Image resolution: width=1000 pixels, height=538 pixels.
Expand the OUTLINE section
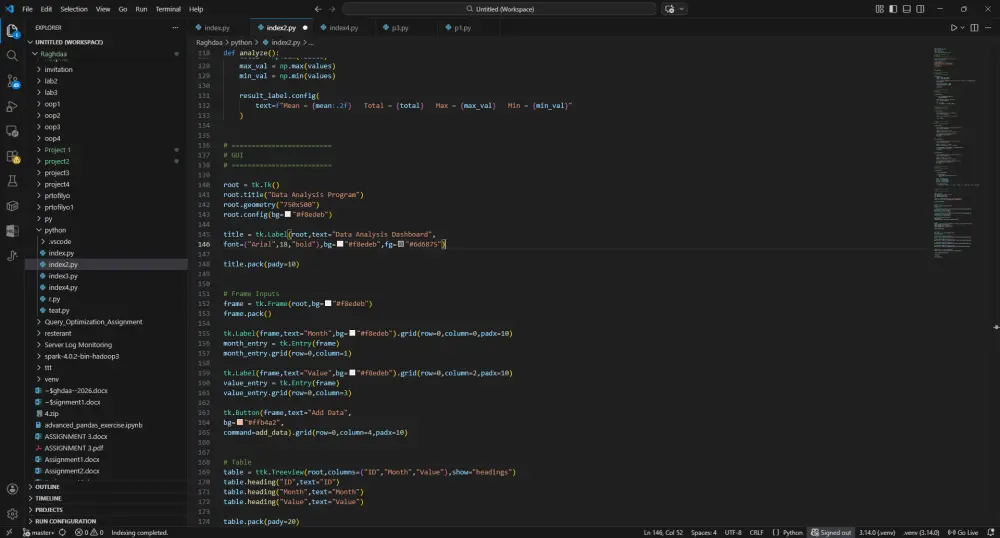point(48,487)
